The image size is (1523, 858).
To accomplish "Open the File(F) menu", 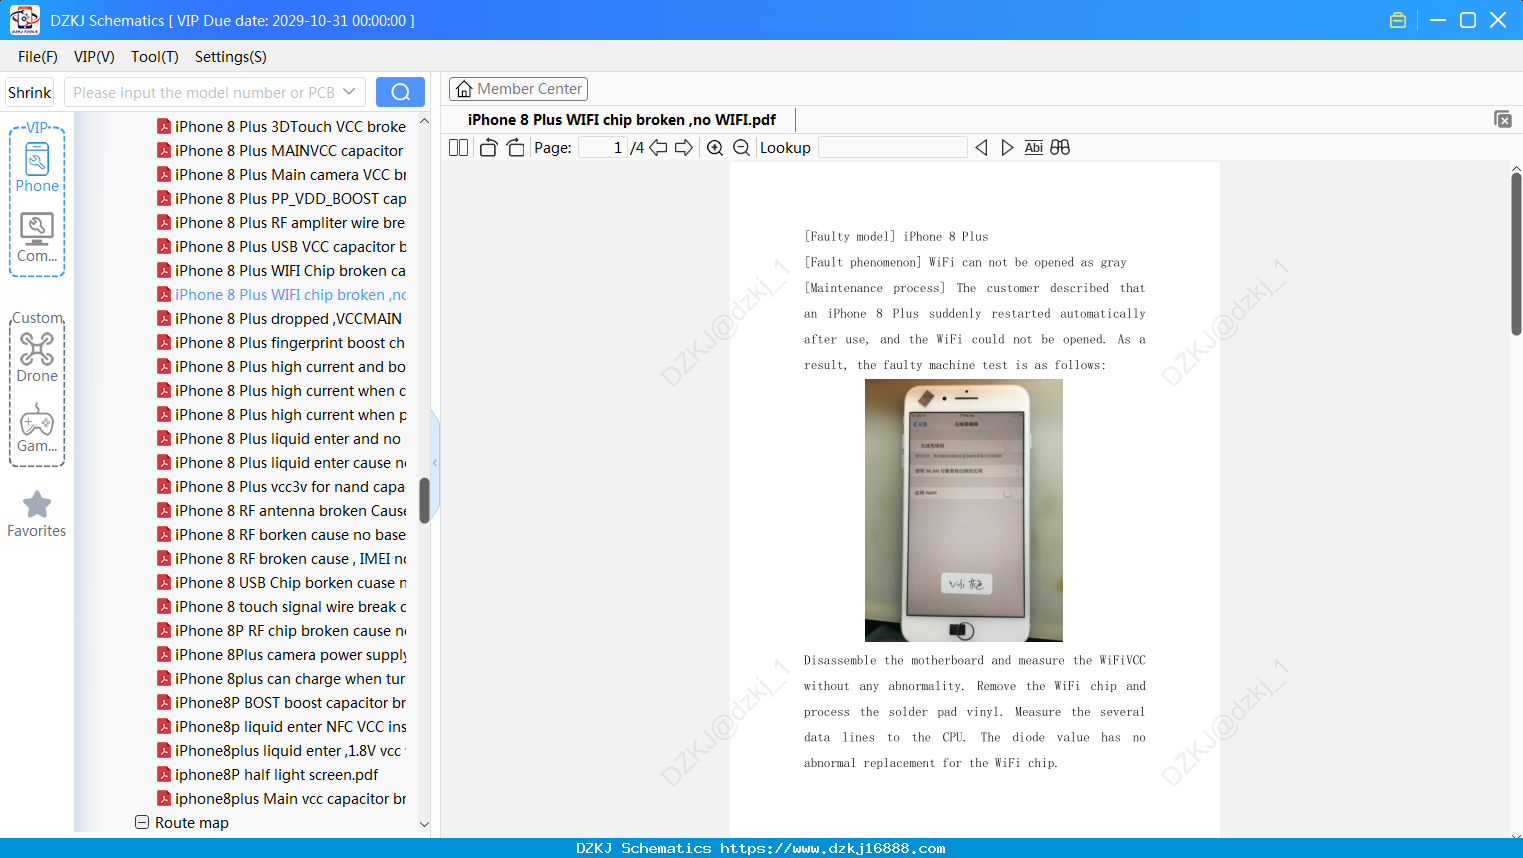I will pos(38,57).
